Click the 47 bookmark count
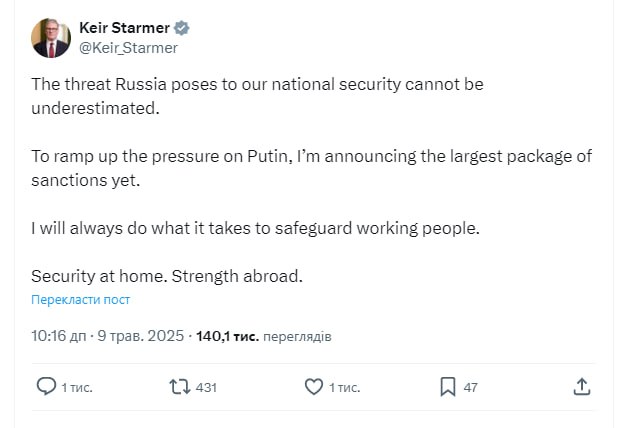Viewport: 643px width, 428px height. (x=471, y=387)
